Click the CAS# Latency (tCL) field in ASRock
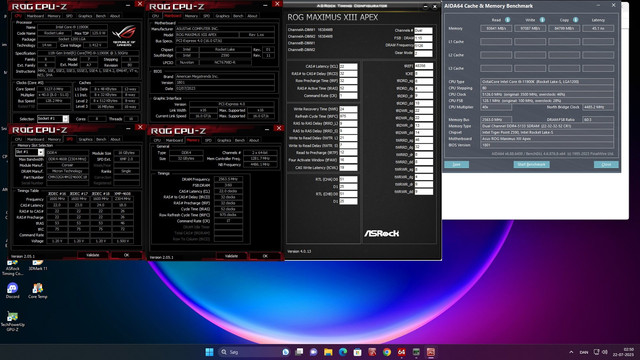 pyautogui.click(x=348, y=66)
